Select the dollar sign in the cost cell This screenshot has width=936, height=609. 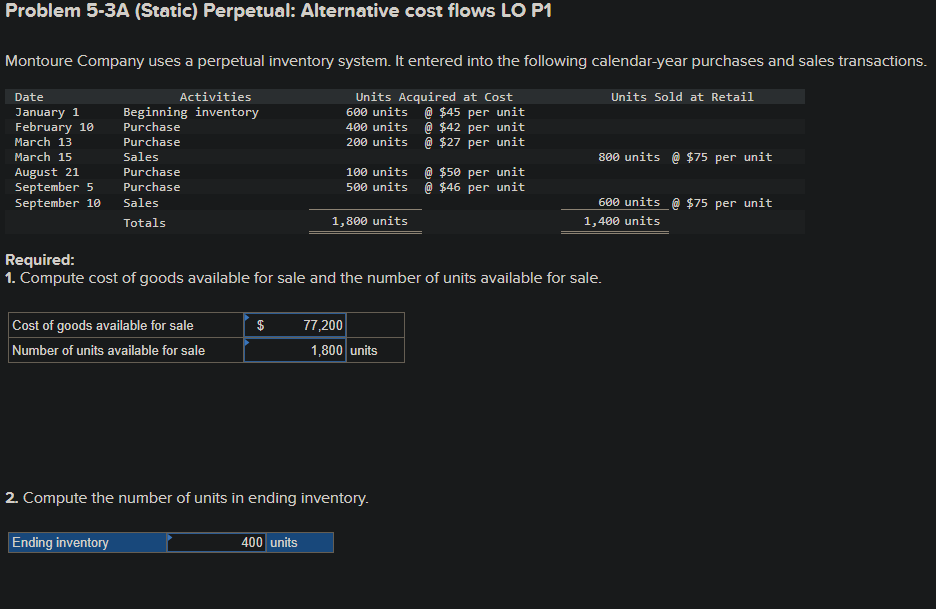coord(260,325)
